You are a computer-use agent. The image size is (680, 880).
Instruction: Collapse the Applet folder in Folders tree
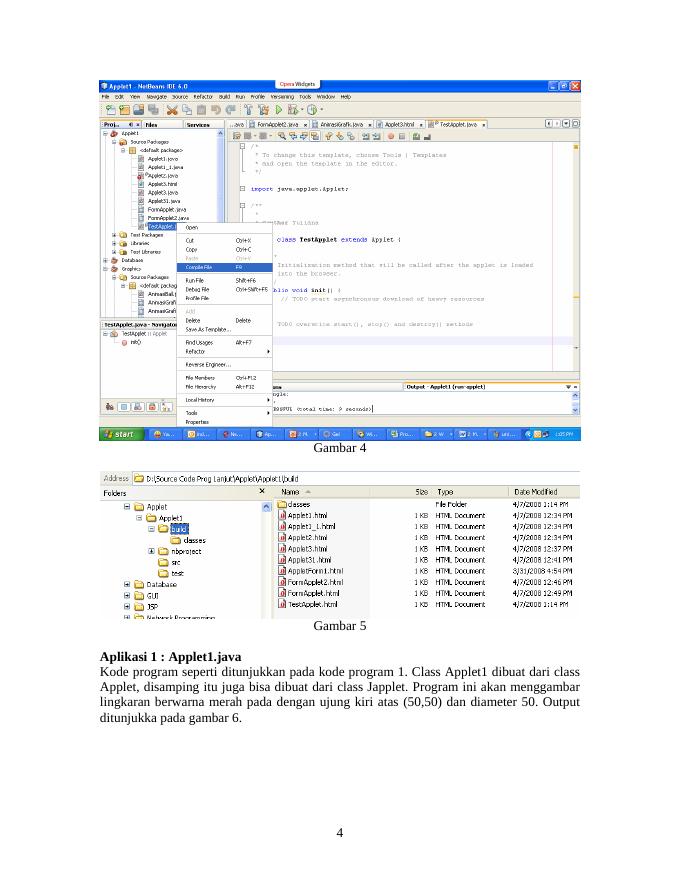[x=127, y=506]
